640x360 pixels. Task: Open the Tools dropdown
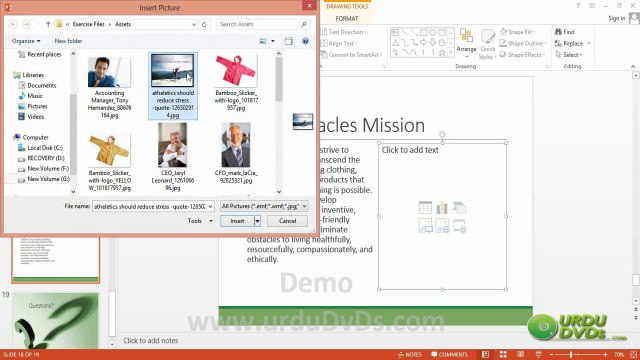coord(200,221)
